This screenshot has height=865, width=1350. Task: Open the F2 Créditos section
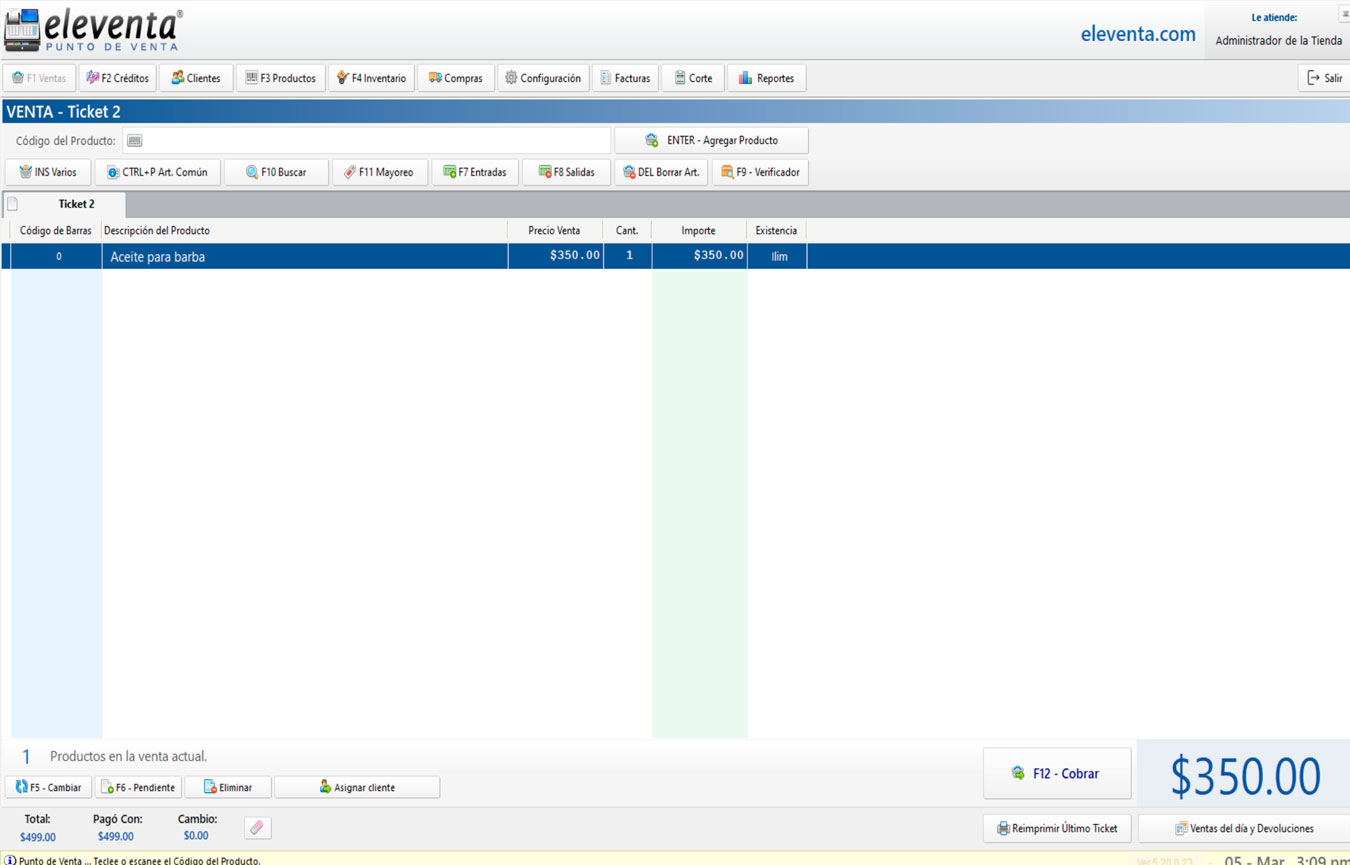[118, 78]
